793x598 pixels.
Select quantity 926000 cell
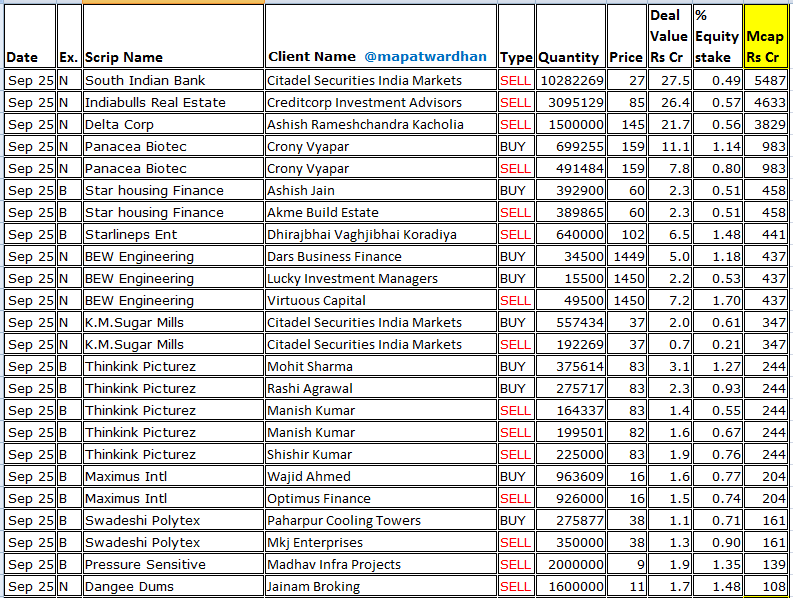click(x=570, y=498)
